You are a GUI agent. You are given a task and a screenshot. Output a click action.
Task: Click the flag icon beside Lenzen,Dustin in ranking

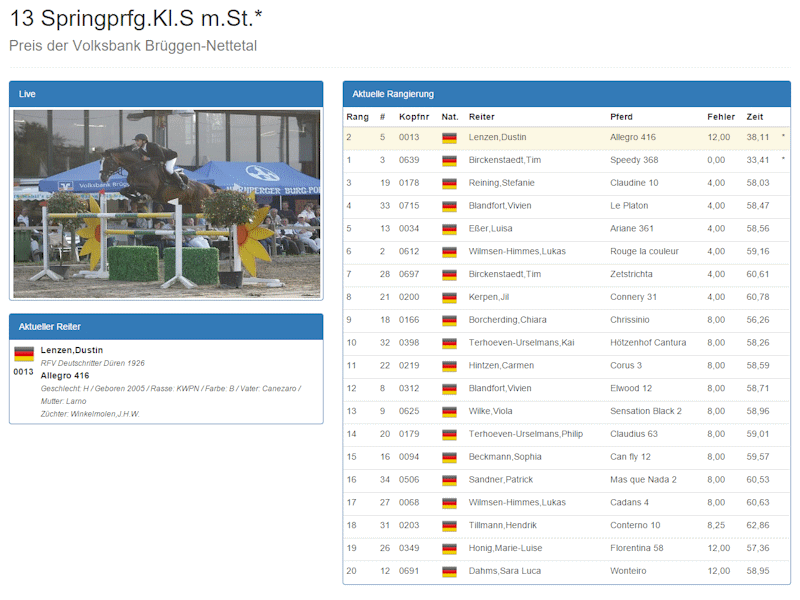pos(449,138)
